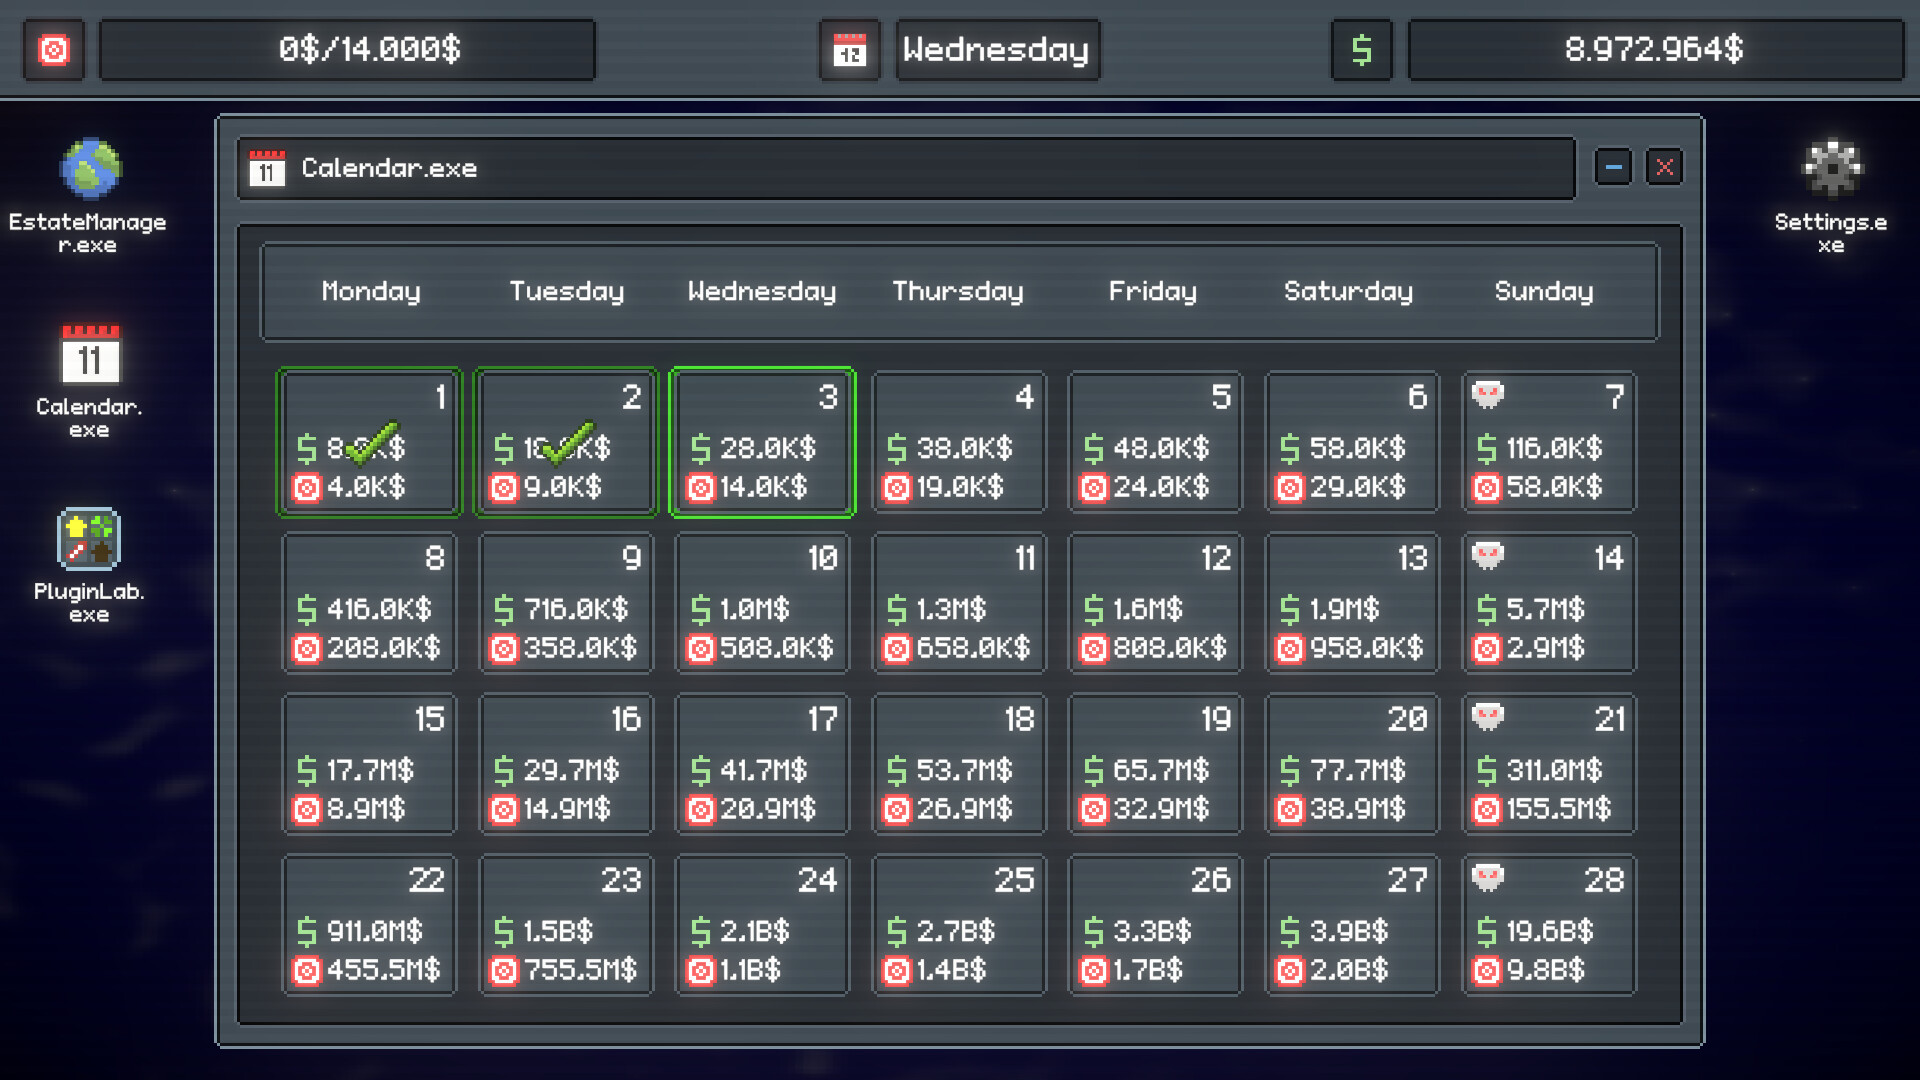Click the dollar sign icon beside the balance display
The height and width of the screenshot is (1080, 1920).
(x=1361, y=50)
